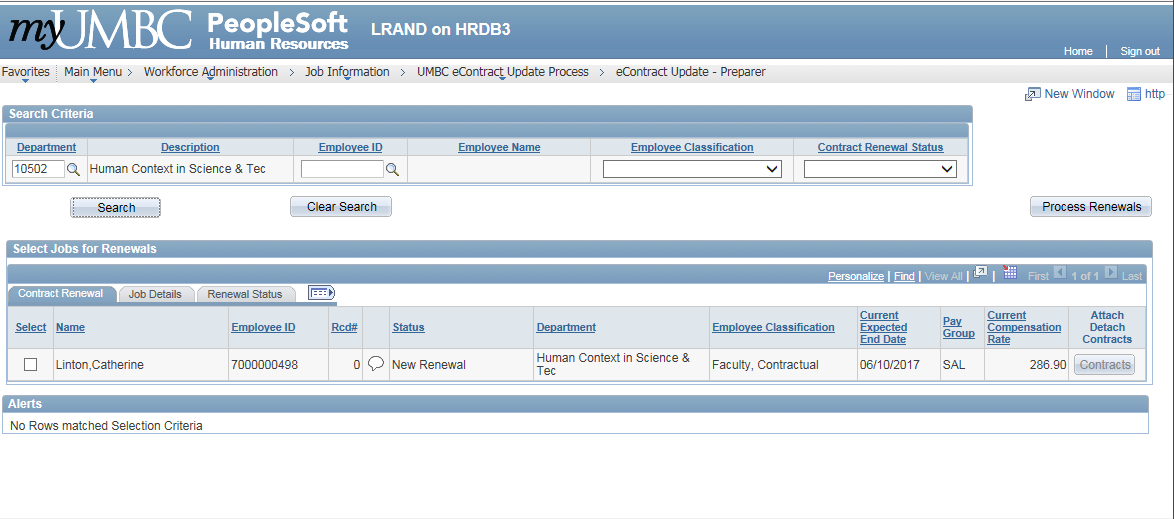
Task: Open the Favorites menu
Action: (x=25, y=72)
